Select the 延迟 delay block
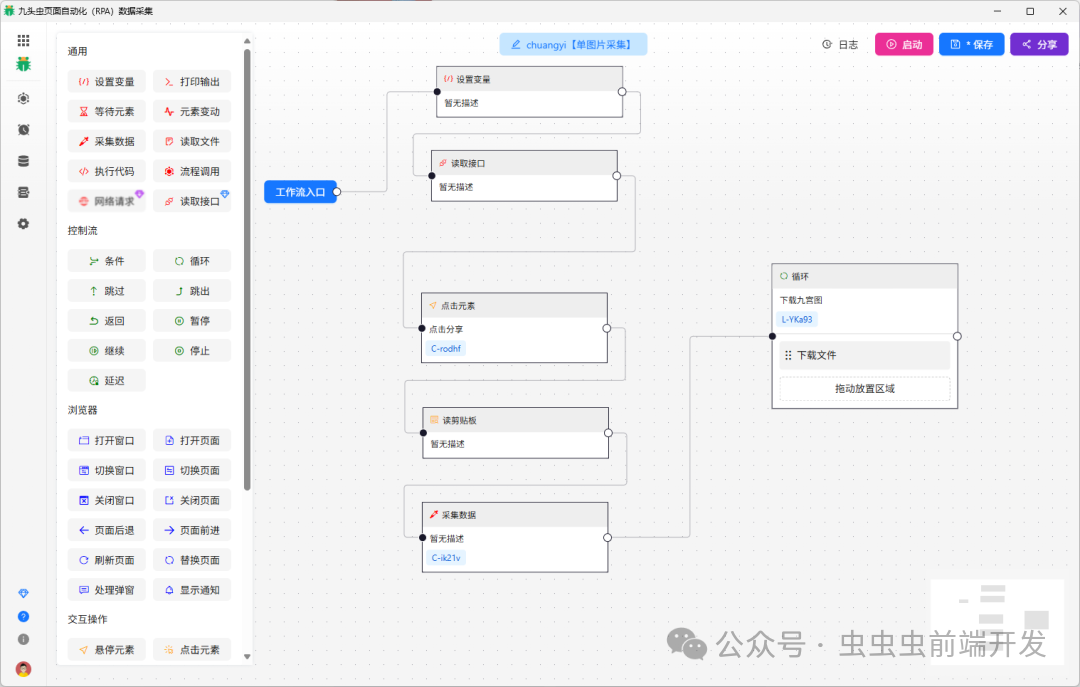The image size is (1080, 687). tap(107, 380)
